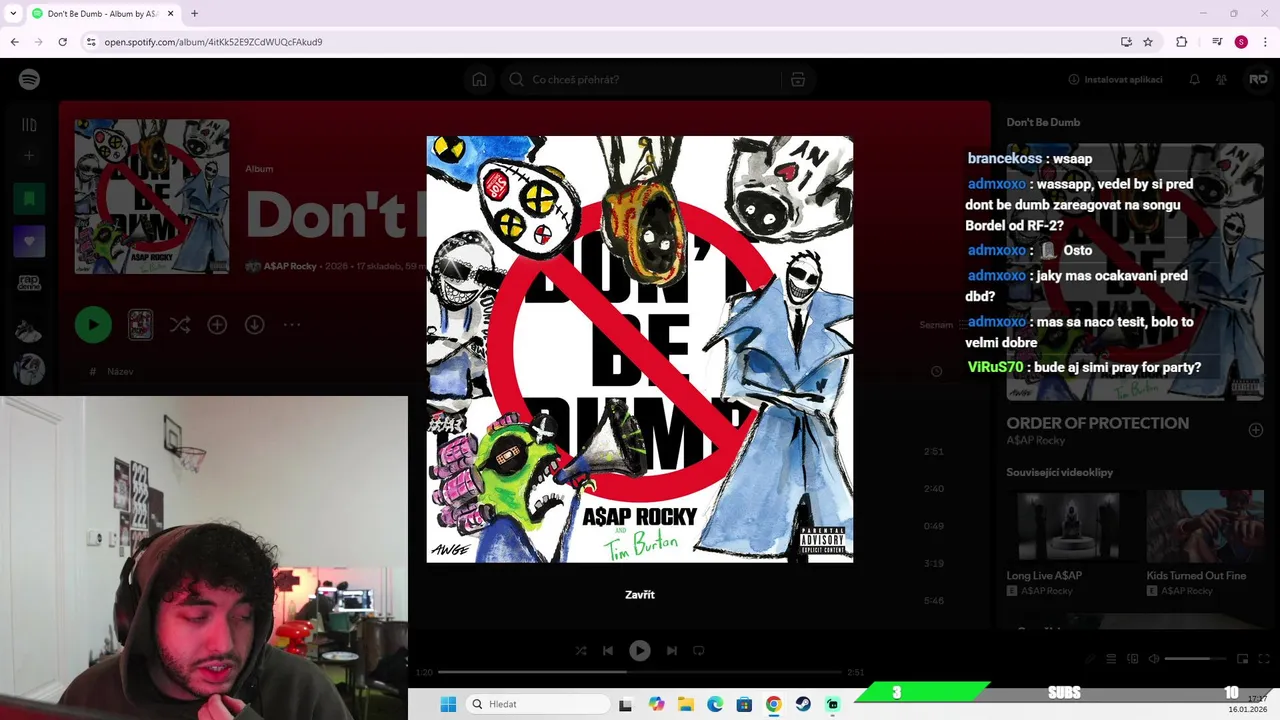The width and height of the screenshot is (1280, 720).
Task: Open the miniplayer icon
Action: tap(1242, 659)
